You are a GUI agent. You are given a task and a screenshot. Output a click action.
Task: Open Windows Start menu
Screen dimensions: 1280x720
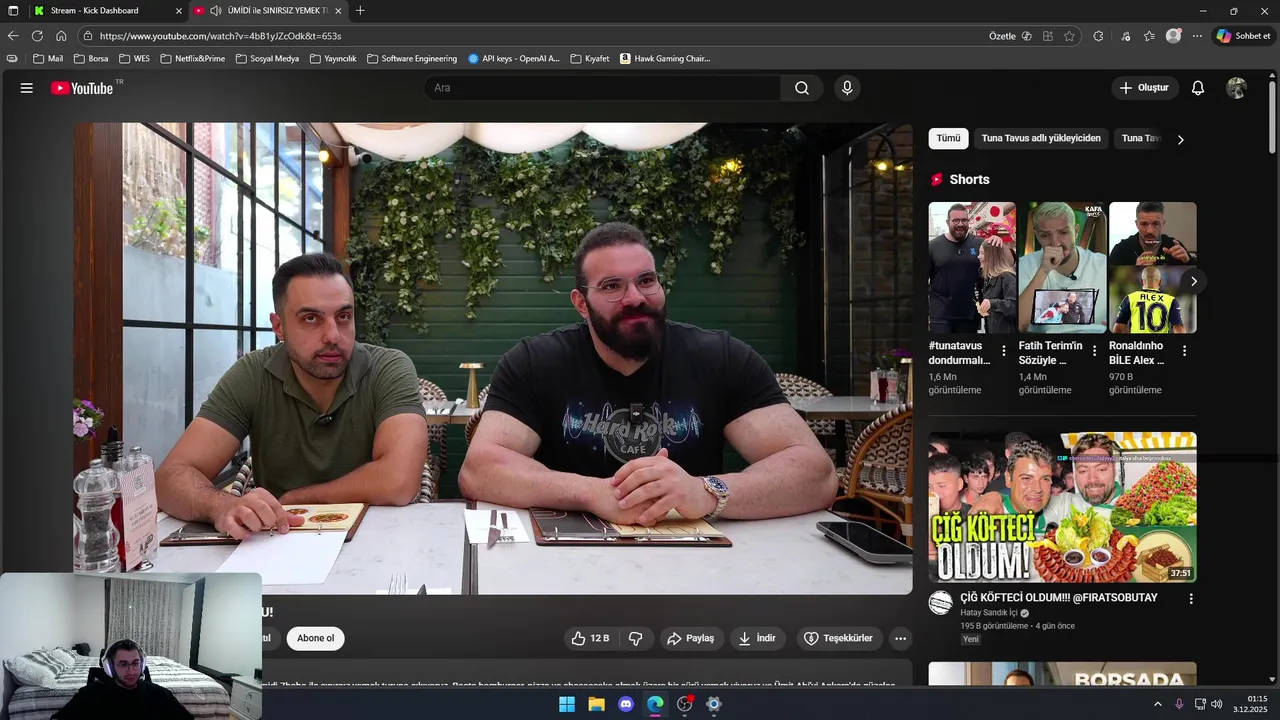tap(567, 704)
